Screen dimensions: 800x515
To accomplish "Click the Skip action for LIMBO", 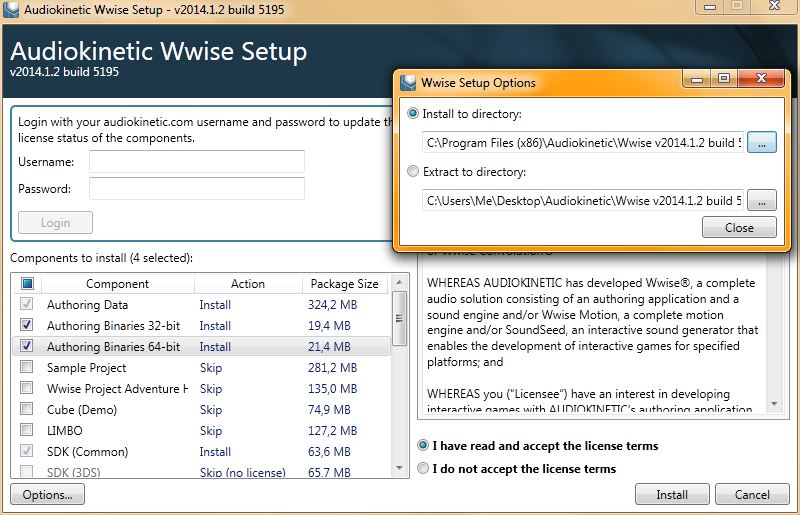I will (x=211, y=431).
